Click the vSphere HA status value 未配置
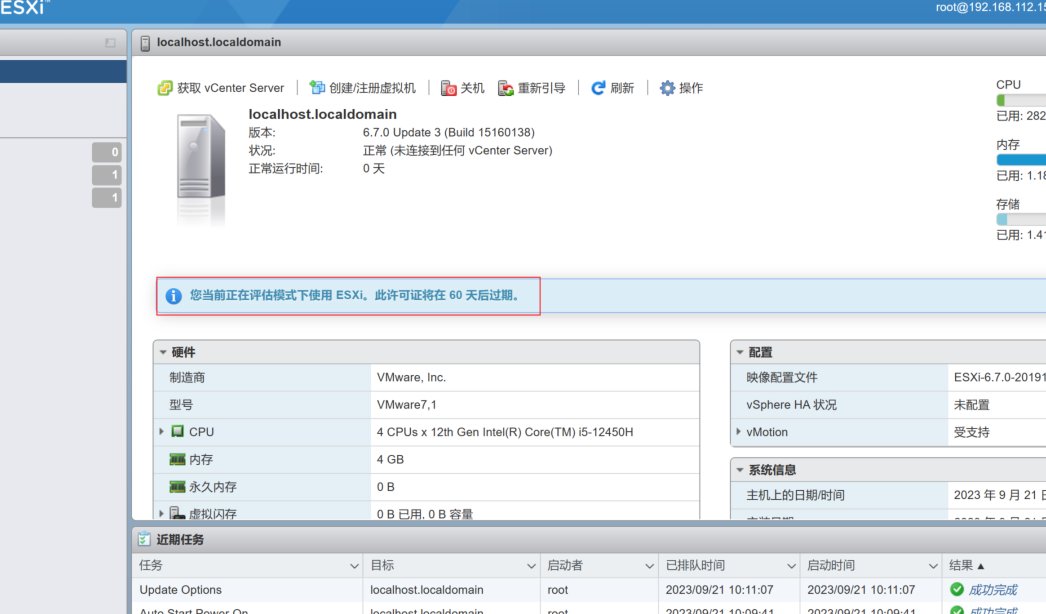This screenshot has width=1046, height=614. (x=972, y=404)
